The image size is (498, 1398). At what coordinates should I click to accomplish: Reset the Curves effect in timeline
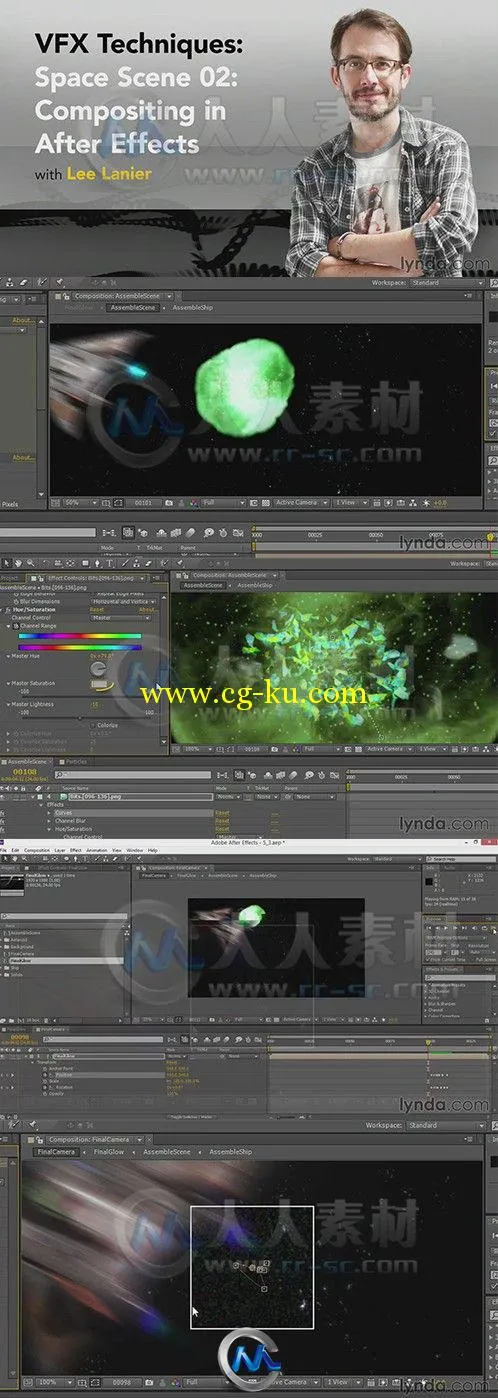[x=222, y=812]
